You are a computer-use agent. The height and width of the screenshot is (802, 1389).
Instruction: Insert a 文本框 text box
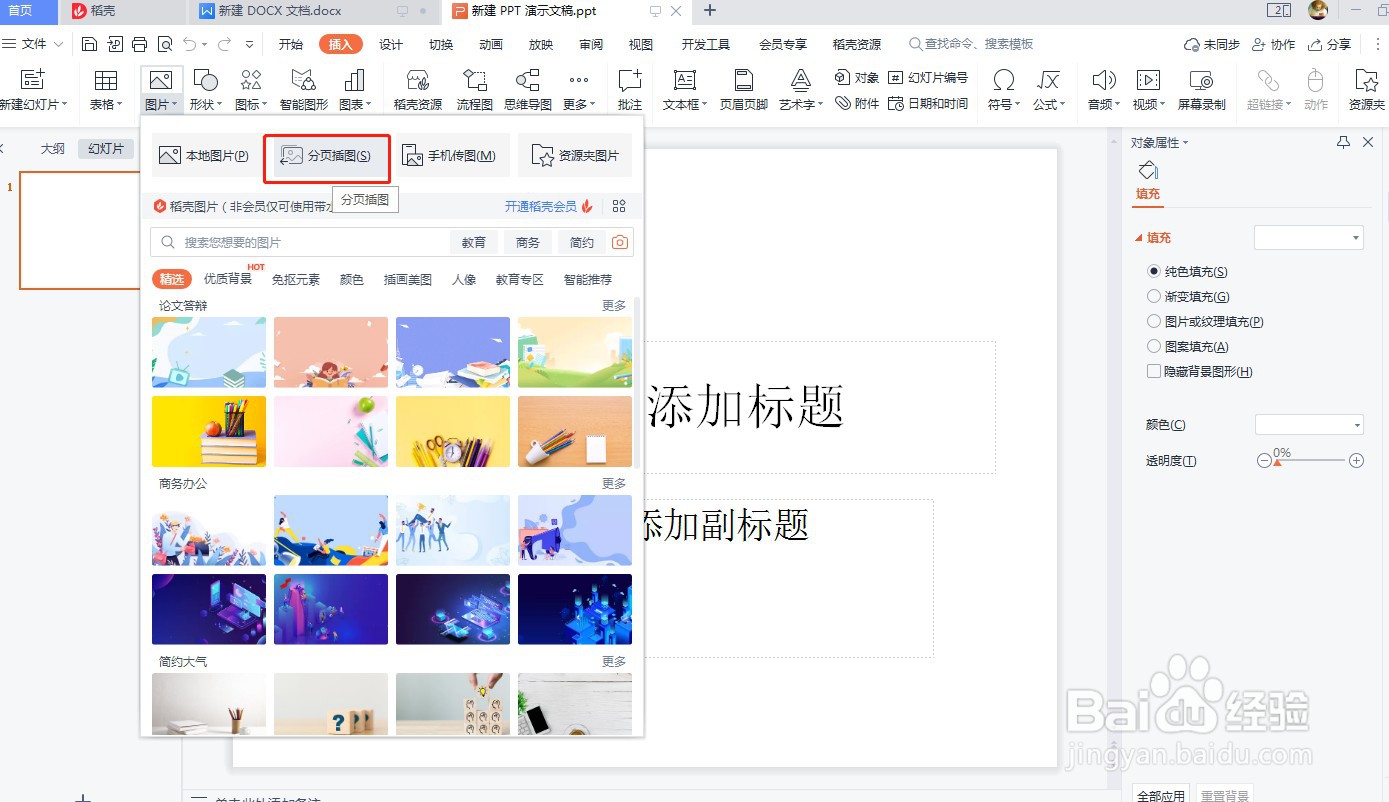pyautogui.click(x=683, y=88)
